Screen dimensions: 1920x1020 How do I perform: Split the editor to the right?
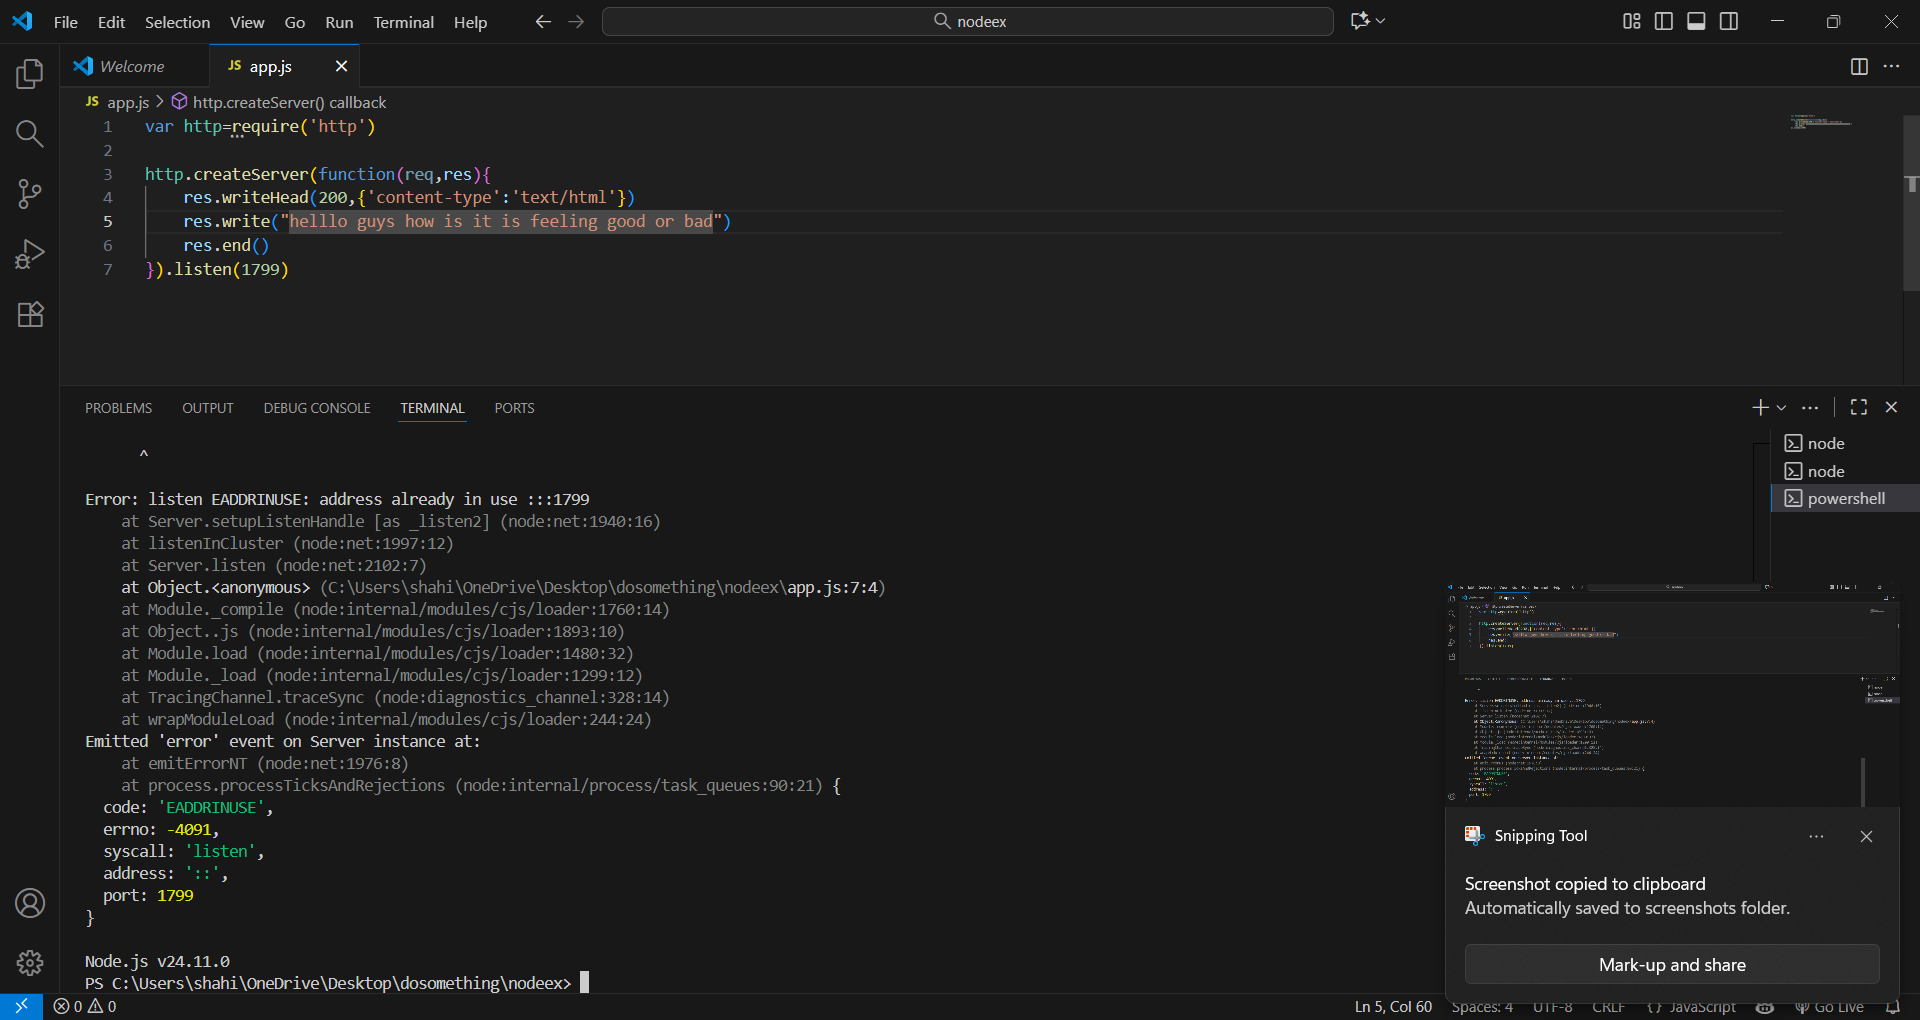click(x=1859, y=66)
